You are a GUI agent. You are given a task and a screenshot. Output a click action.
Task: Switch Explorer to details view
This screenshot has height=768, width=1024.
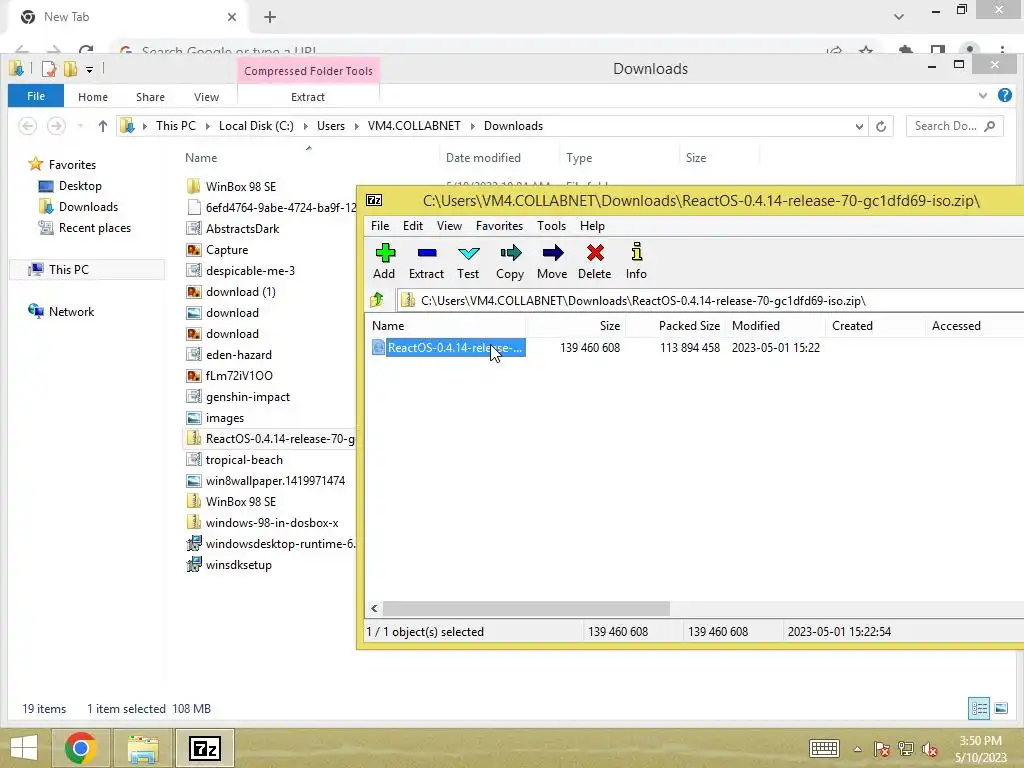(x=979, y=708)
